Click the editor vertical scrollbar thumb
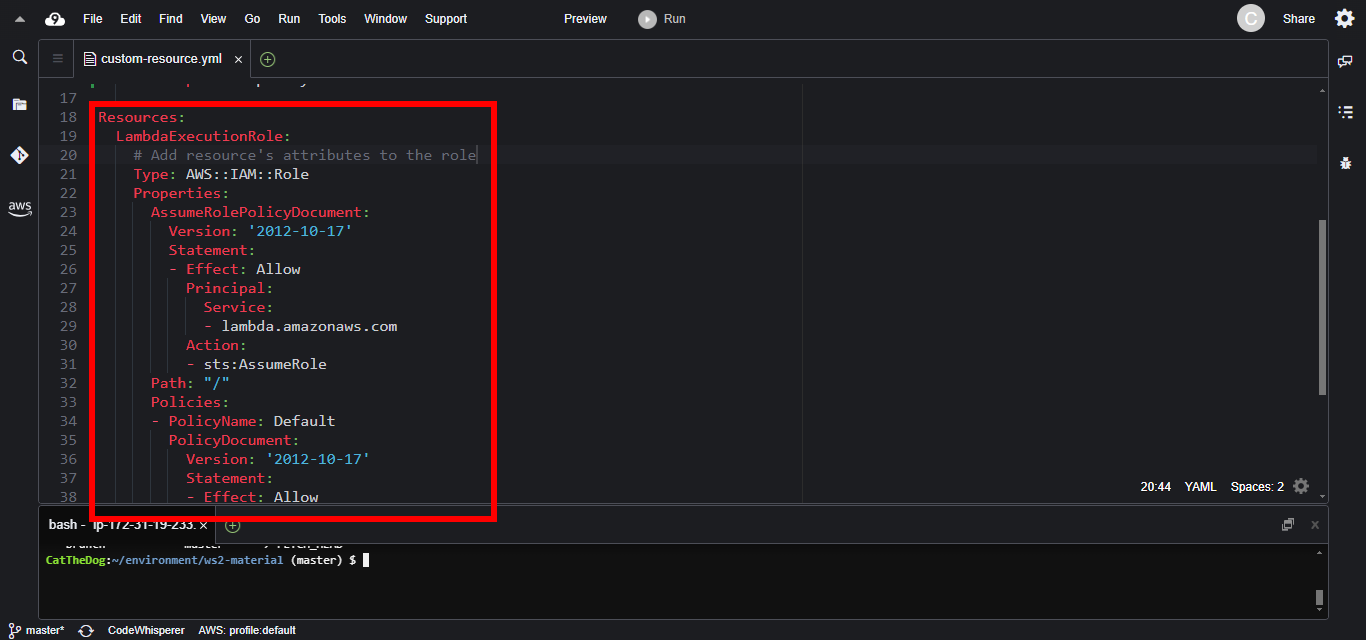The width and height of the screenshot is (1366, 640). [x=1322, y=306]
